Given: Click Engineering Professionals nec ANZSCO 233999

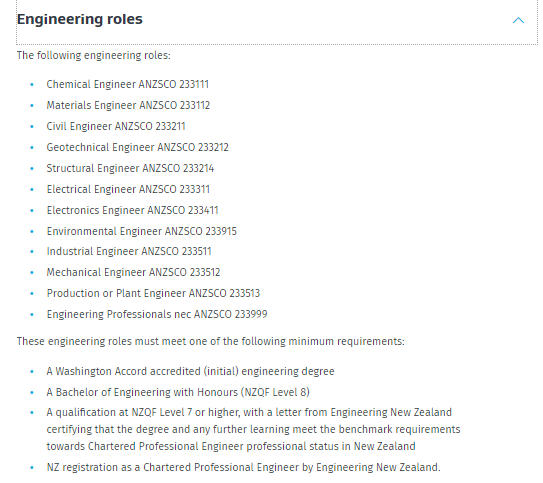Looking at the screenshot, I should point(157,314).
